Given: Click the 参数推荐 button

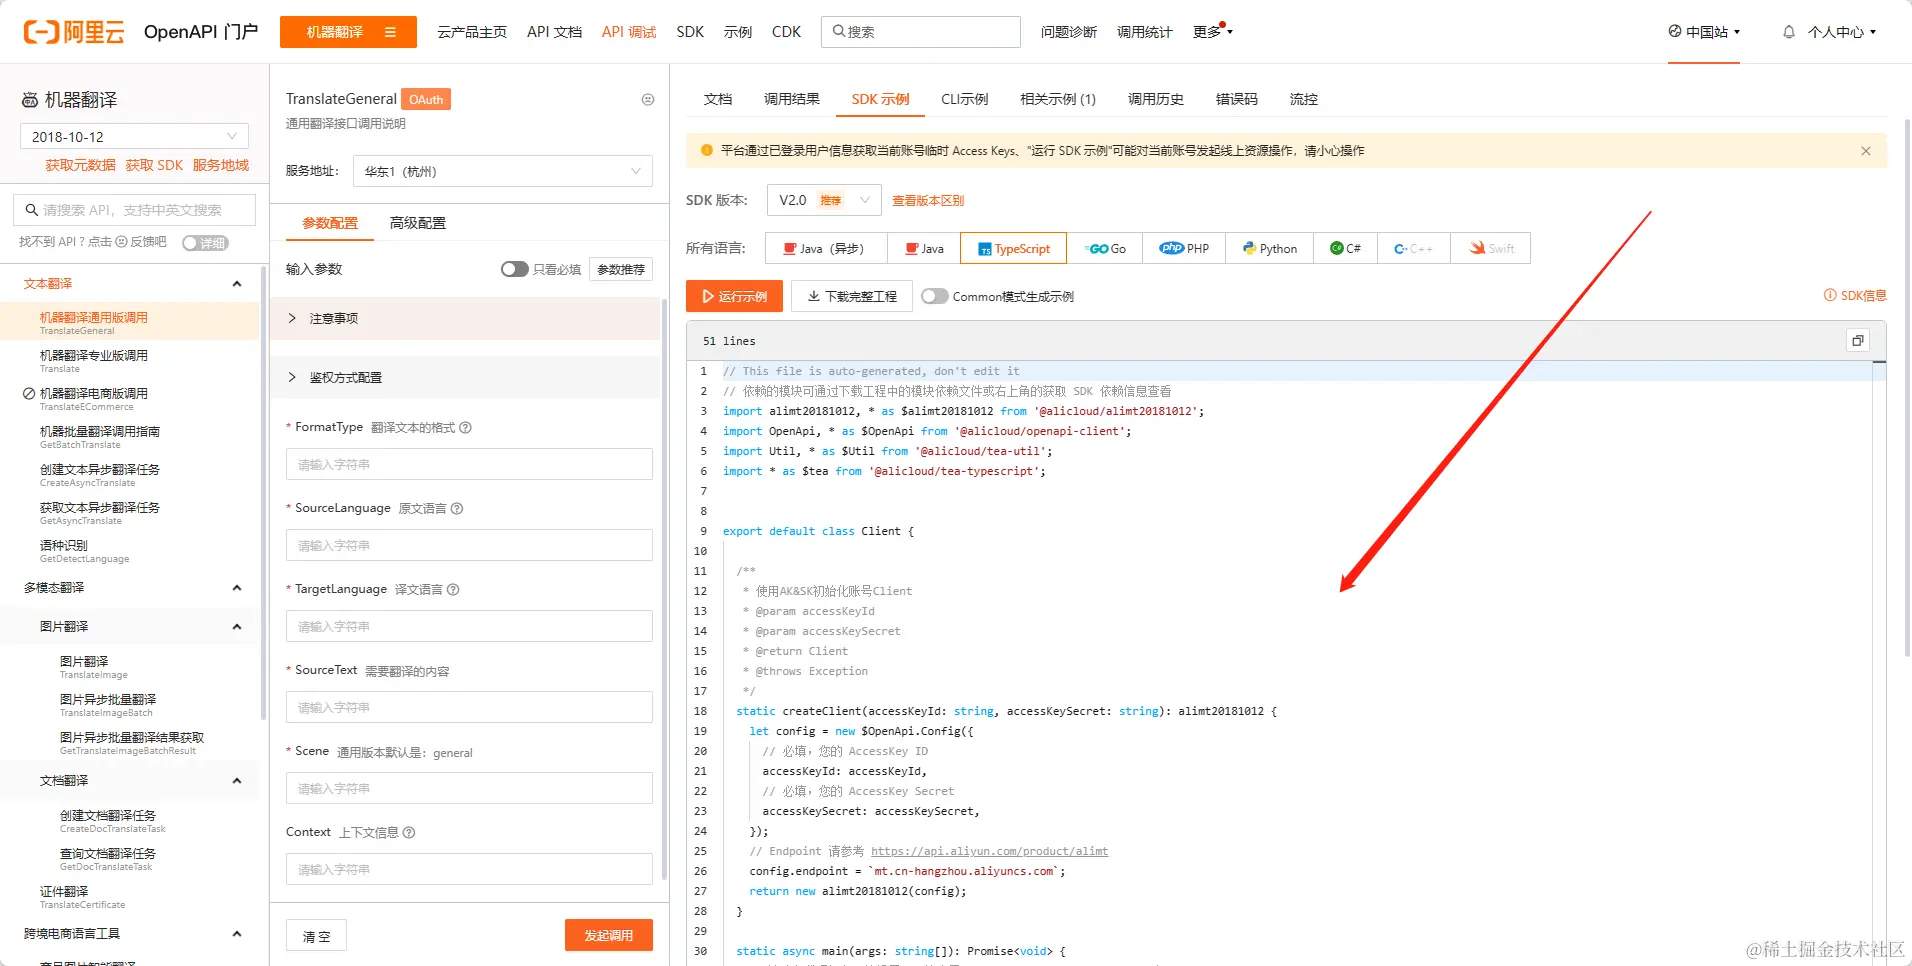Looking at the screenshot, I should 621,269.
